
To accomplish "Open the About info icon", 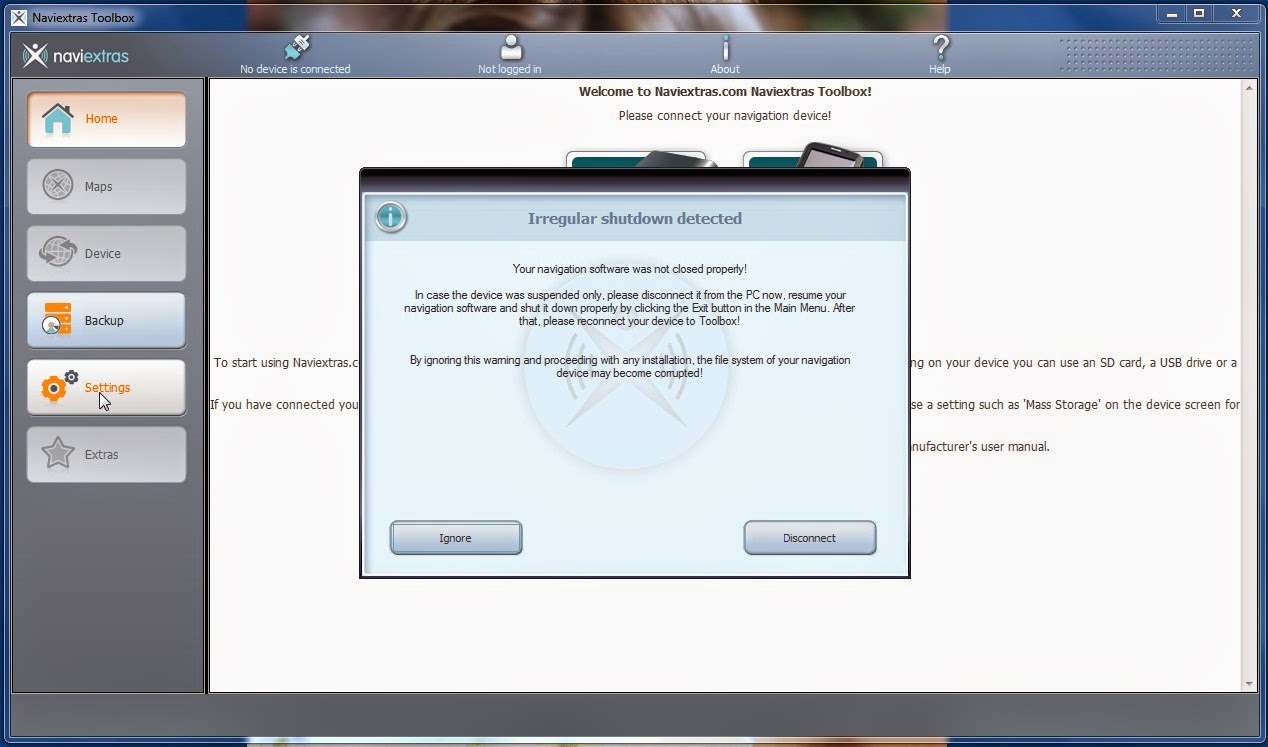I will [x=725, y=47].
